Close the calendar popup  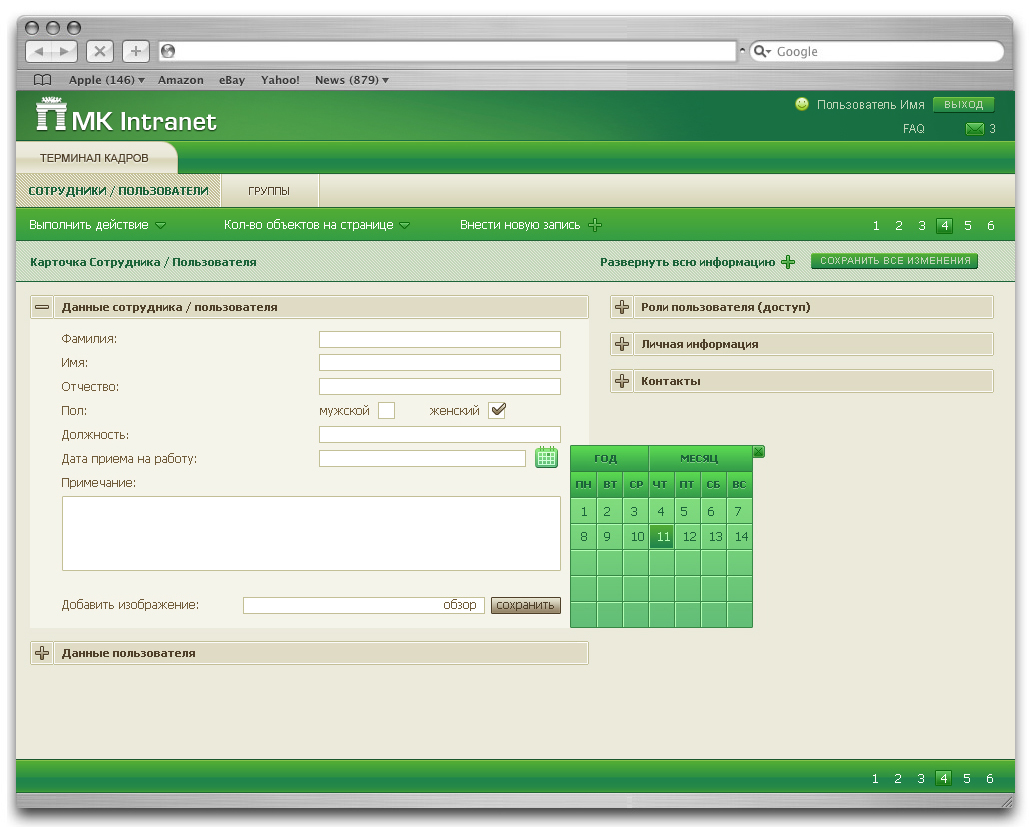tap(758, 452)
